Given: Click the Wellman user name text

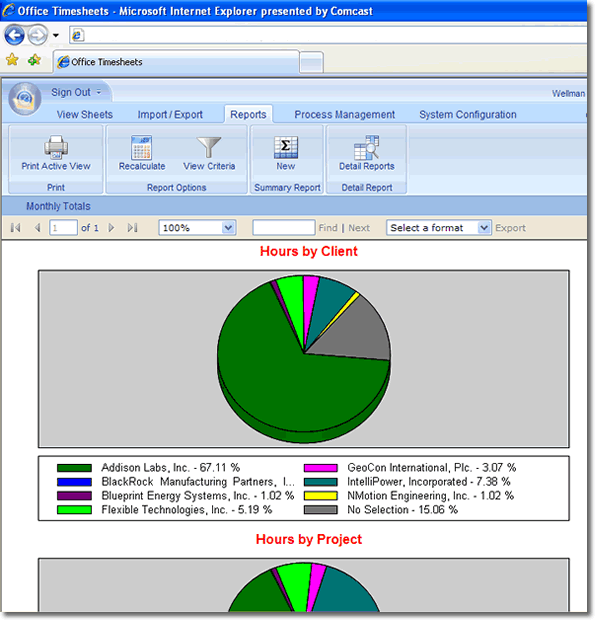Looking at the screenshot, I should (x=569, y=93).
